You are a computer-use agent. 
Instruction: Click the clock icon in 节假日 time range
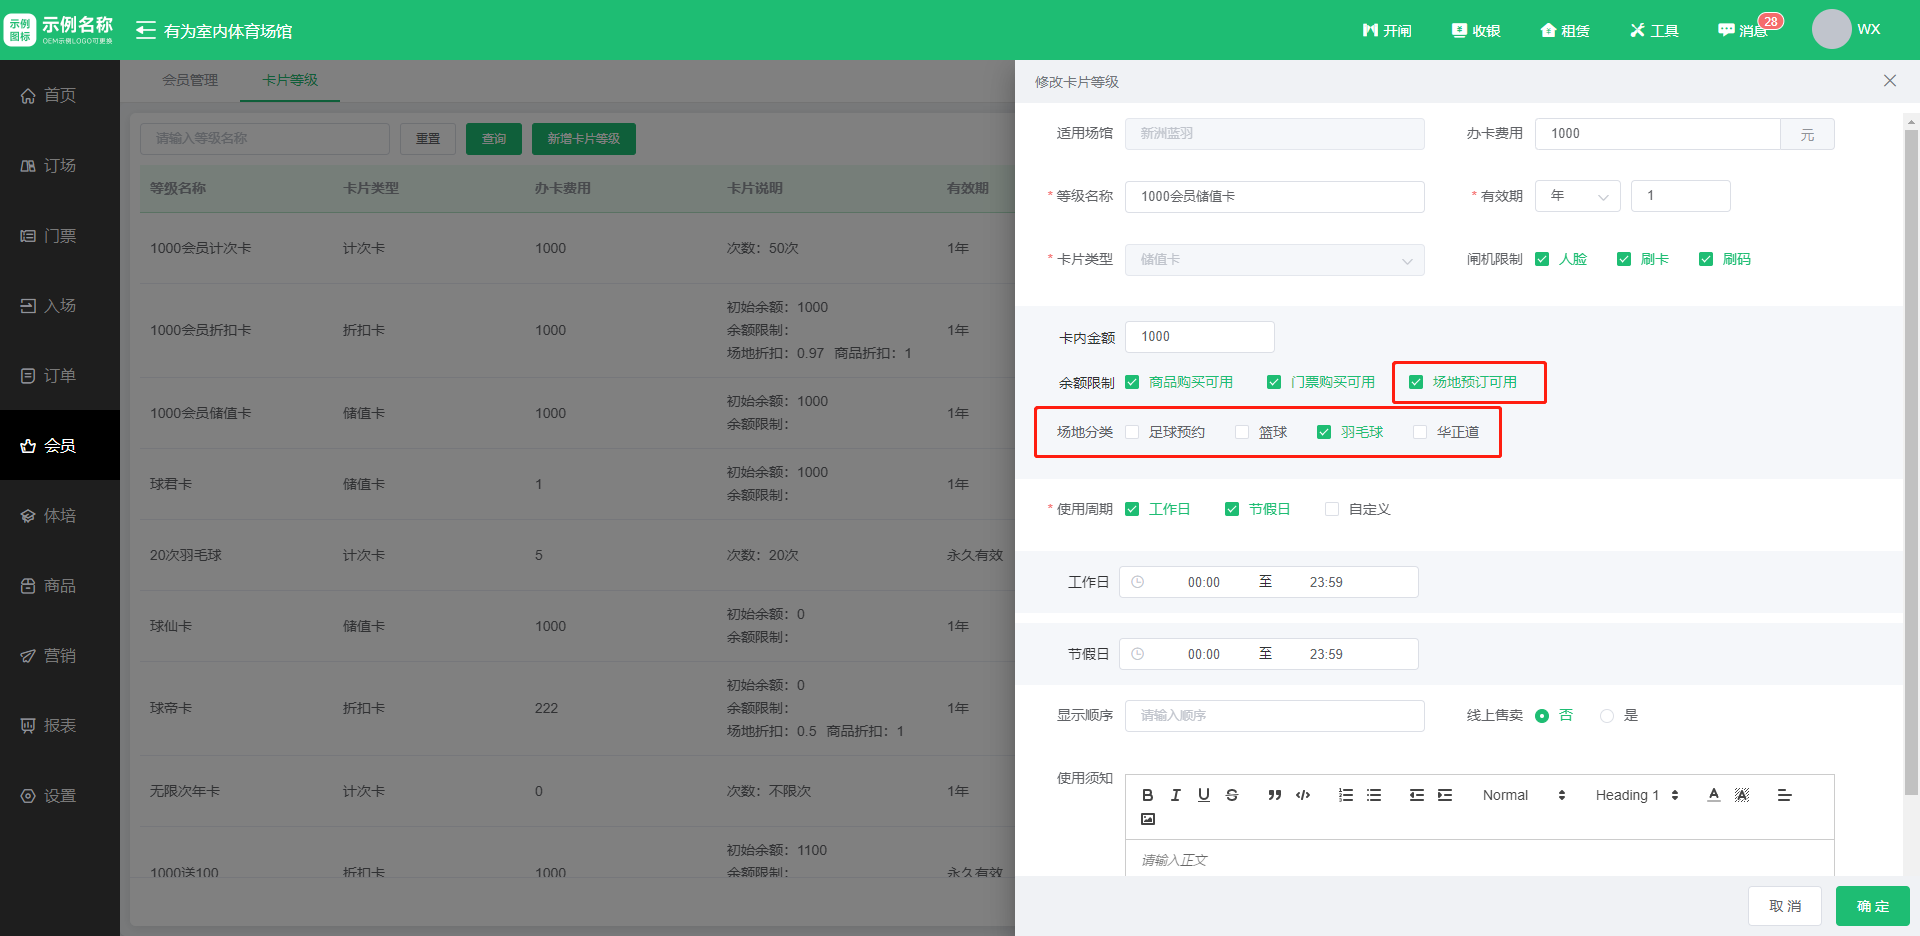point(1137,654)
